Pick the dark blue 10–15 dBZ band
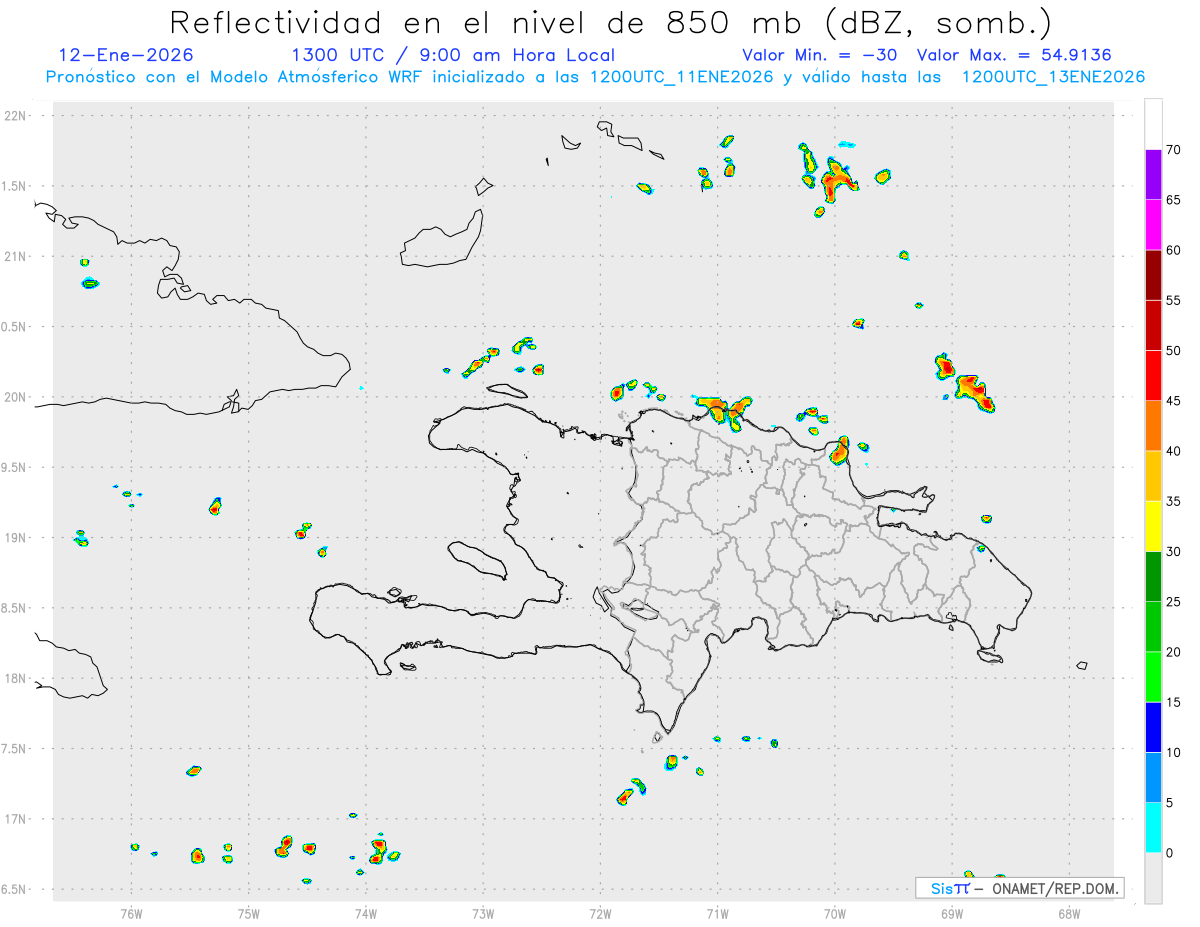The height and width of the screenshot is (927, 1200). pyautogui.click(x=1153, y=727)
